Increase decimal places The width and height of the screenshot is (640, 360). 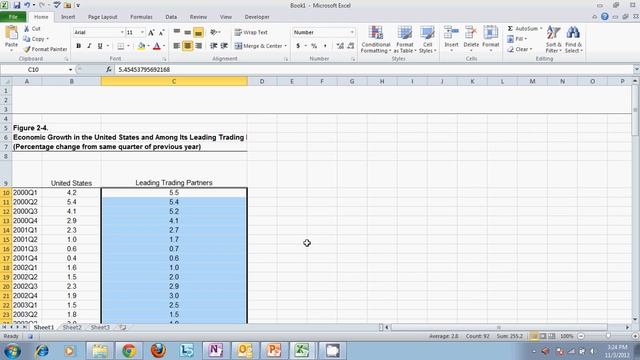pos(340,46)
